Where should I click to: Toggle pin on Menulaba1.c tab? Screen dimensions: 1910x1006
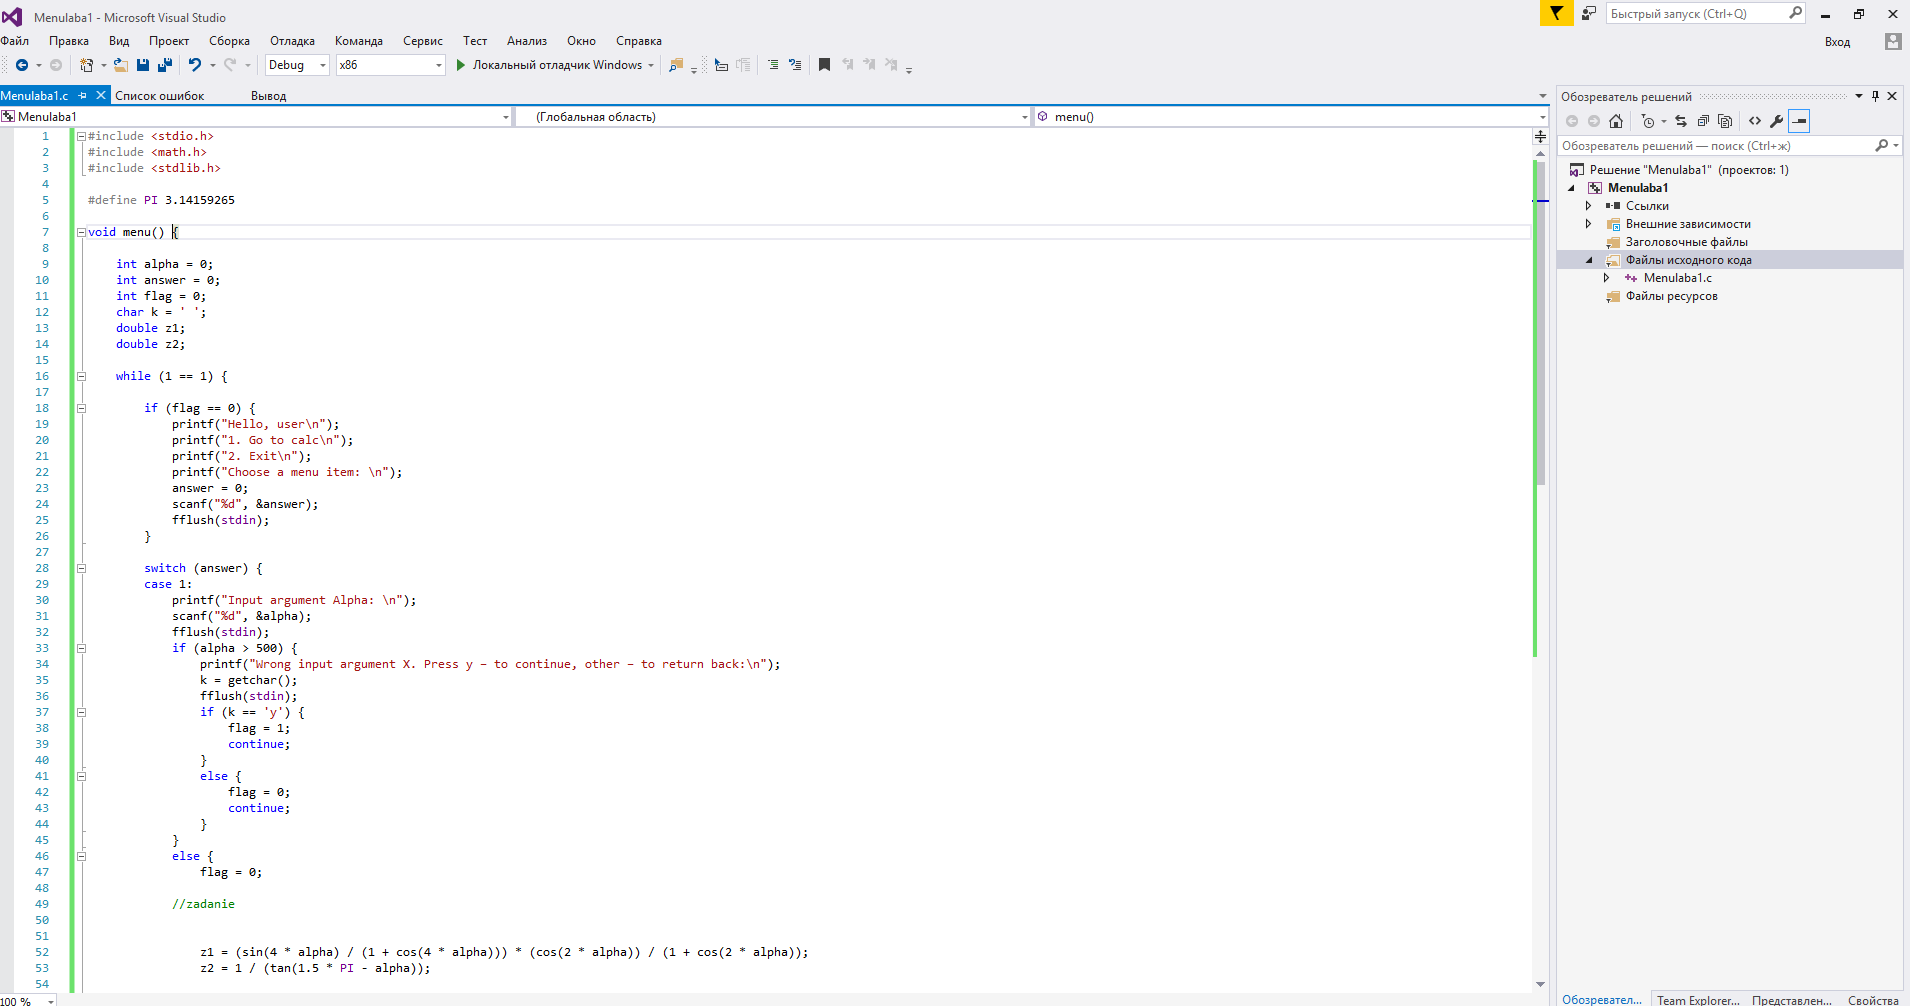pos(83,96)
